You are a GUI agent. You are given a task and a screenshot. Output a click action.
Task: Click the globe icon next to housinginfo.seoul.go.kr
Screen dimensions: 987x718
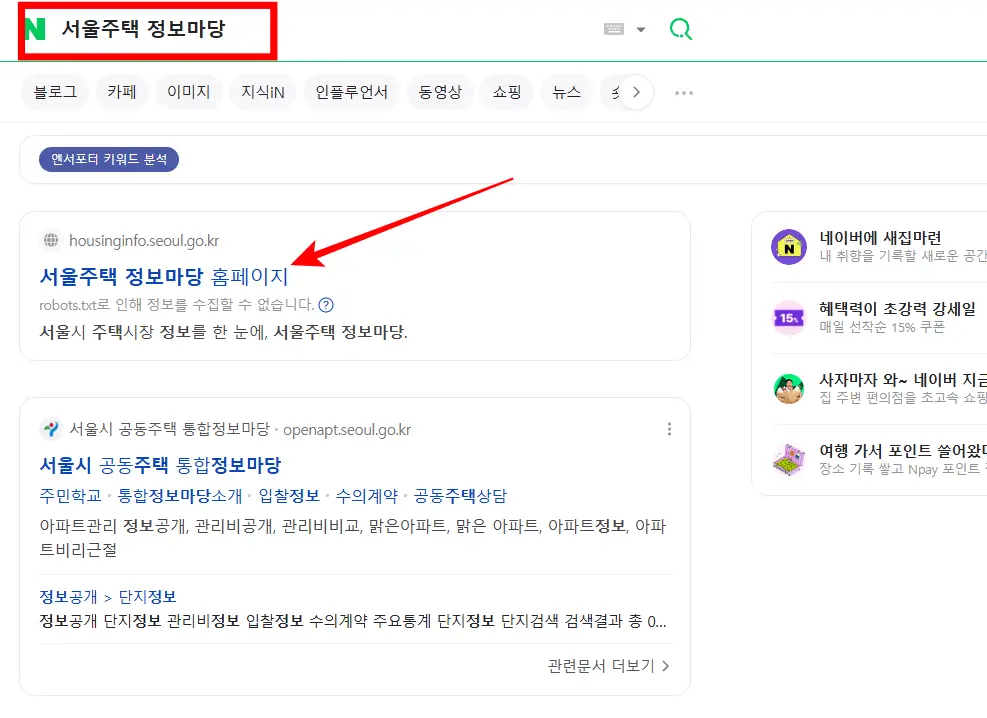[x=51, y=240]
